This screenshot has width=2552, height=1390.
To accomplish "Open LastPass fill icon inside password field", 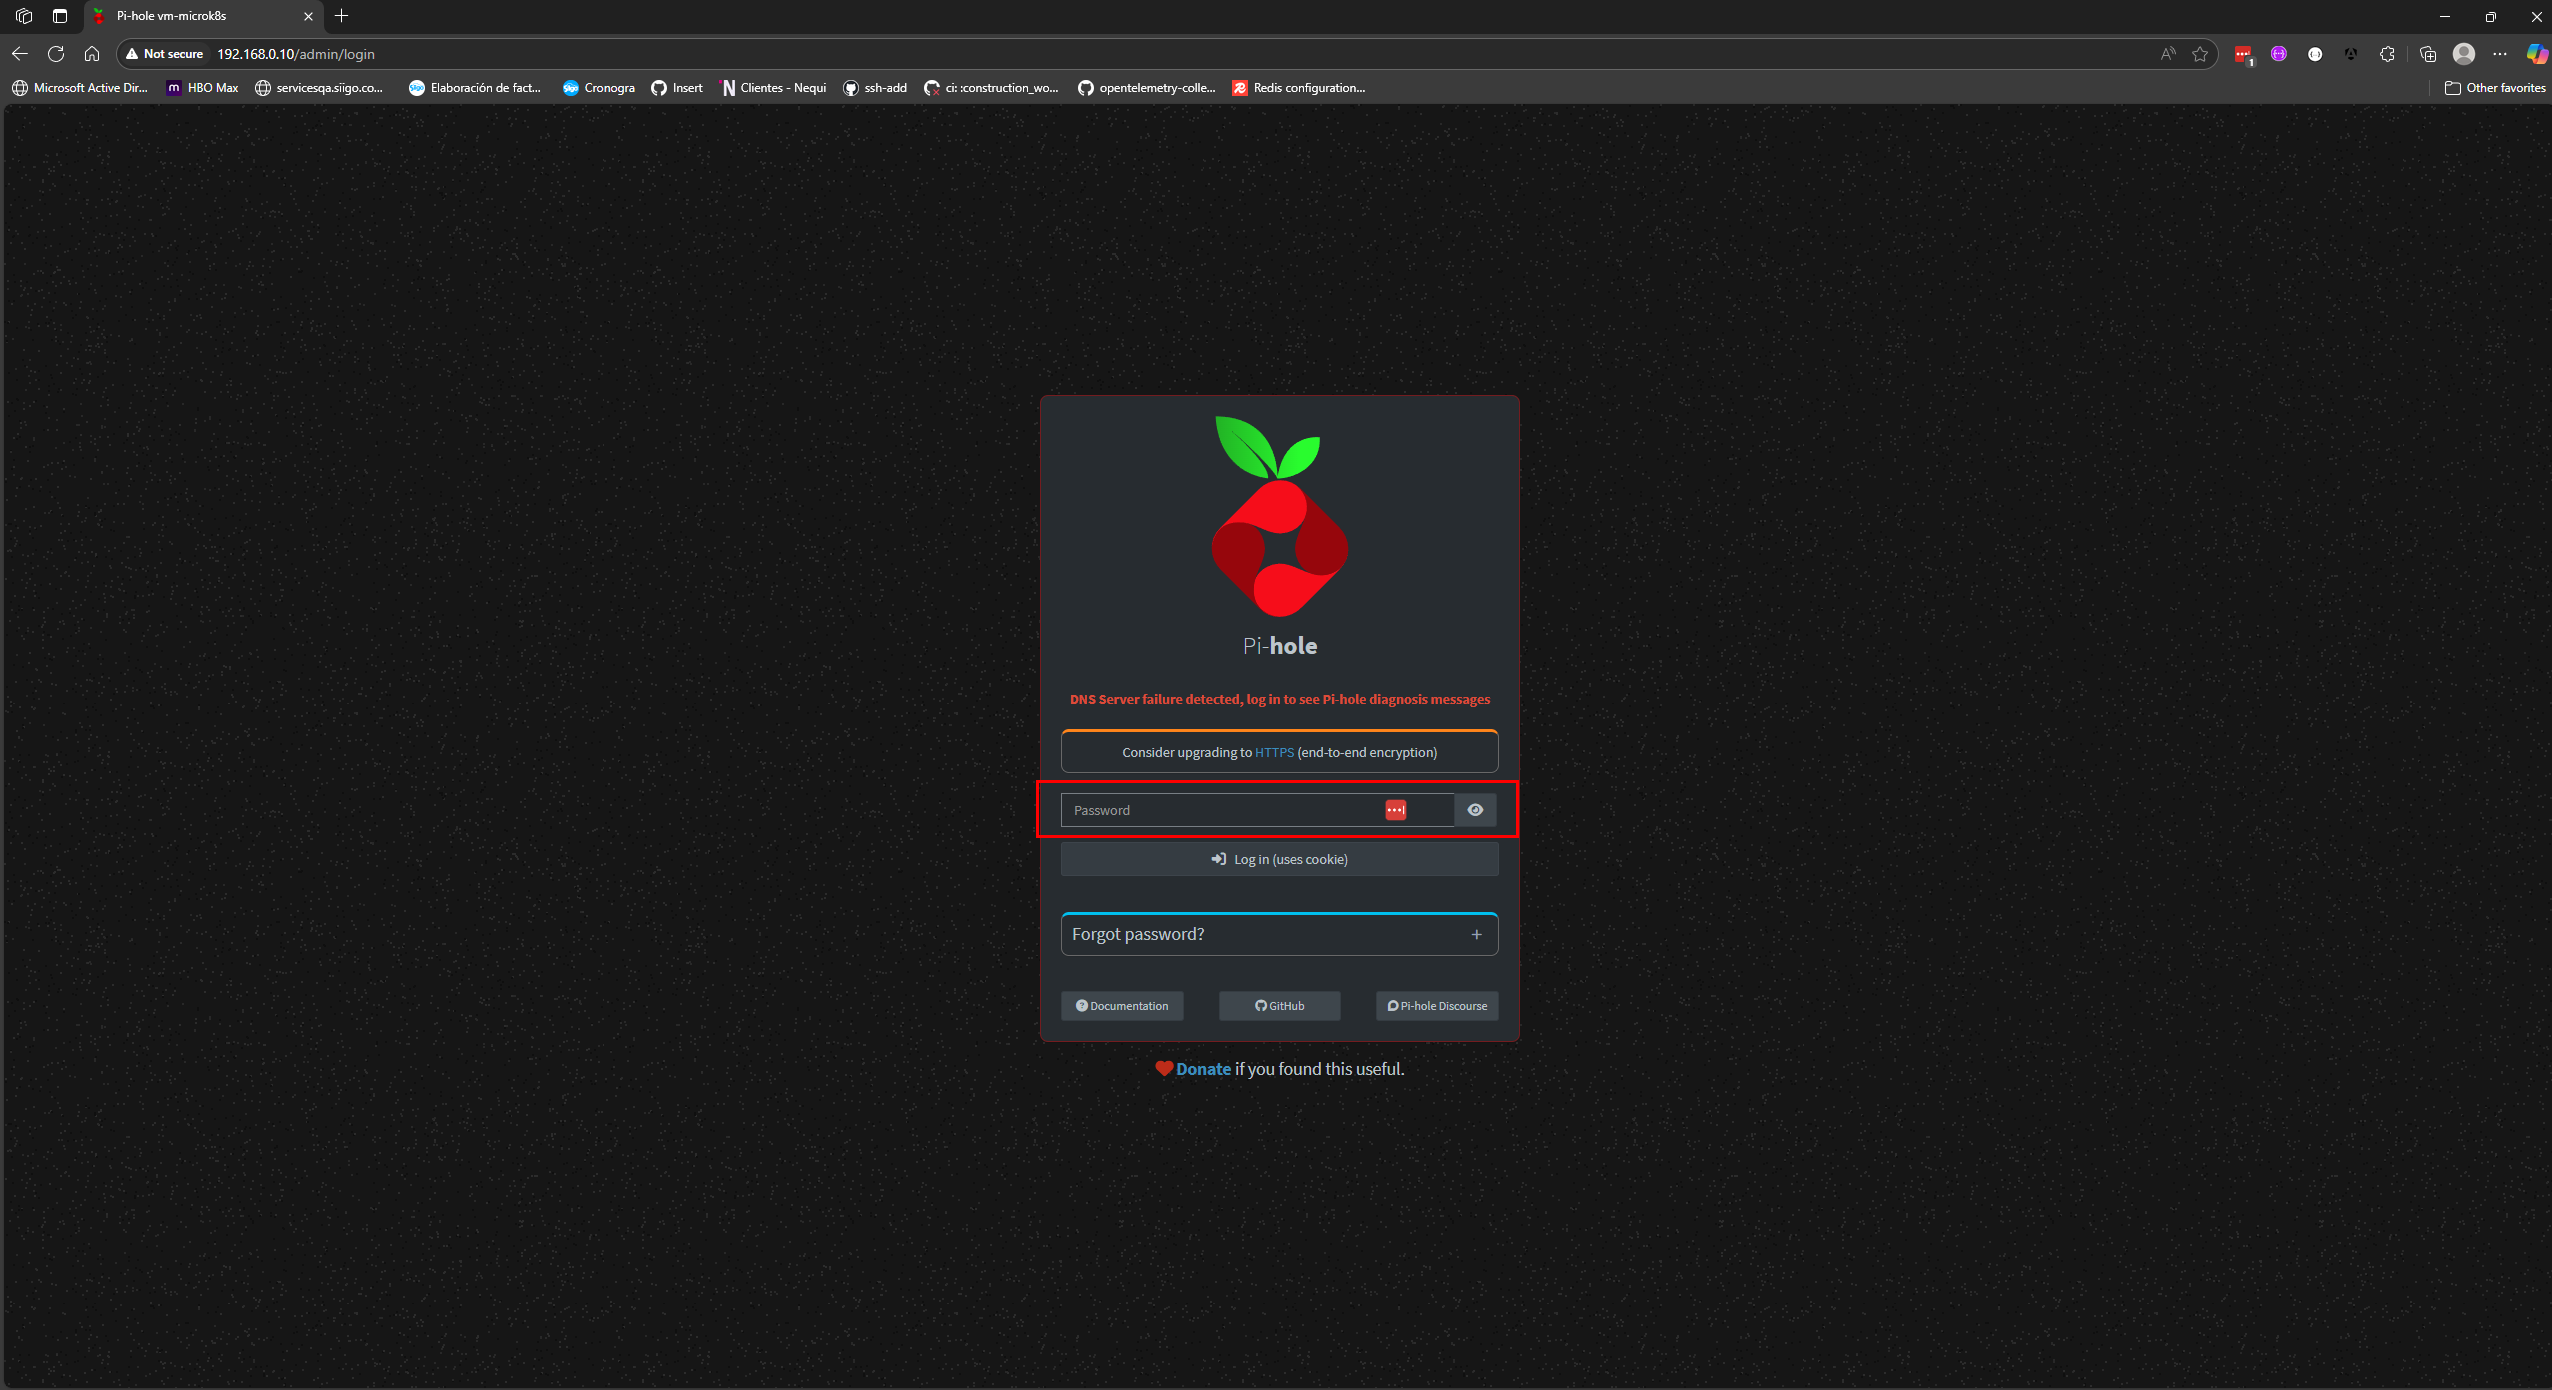I will coord(1395,810).
